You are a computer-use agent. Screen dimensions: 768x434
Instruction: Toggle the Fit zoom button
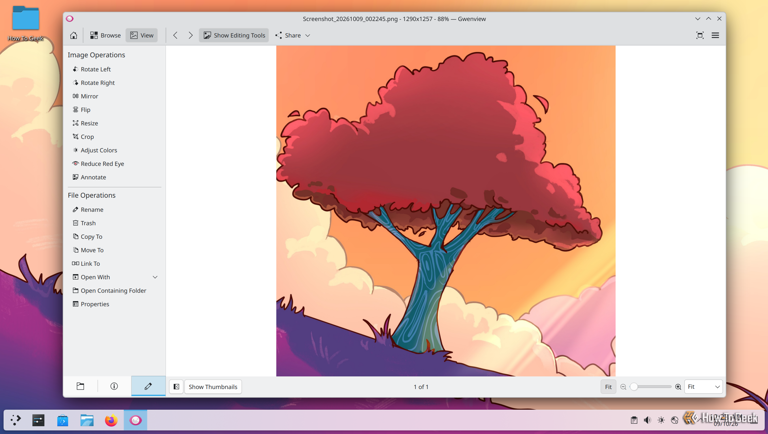[x=608, y=387]
